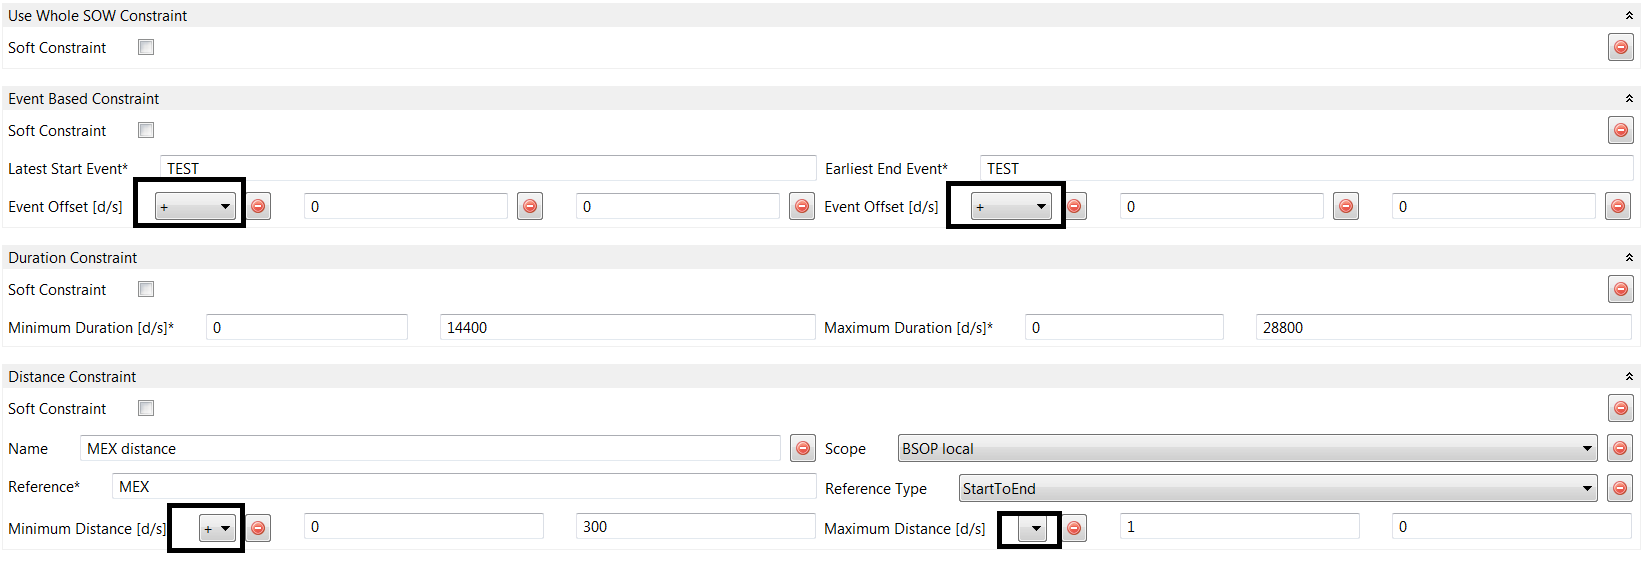This screenshot has height=561, width=1649.
Task: Delete the Distance Constraint with red minus
Action: pyautogui.click(x=1620, y=408)
